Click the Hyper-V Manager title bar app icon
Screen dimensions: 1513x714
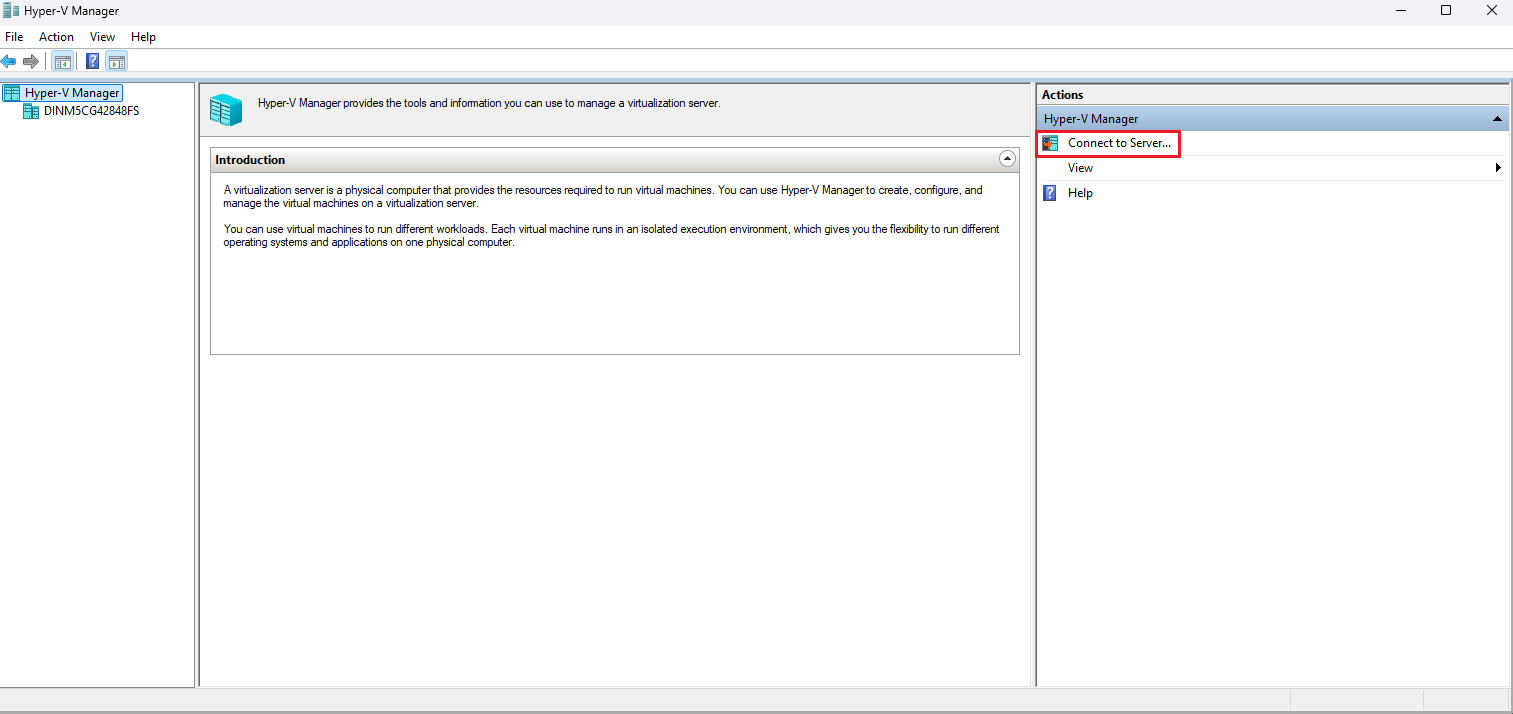click(11, 11)
